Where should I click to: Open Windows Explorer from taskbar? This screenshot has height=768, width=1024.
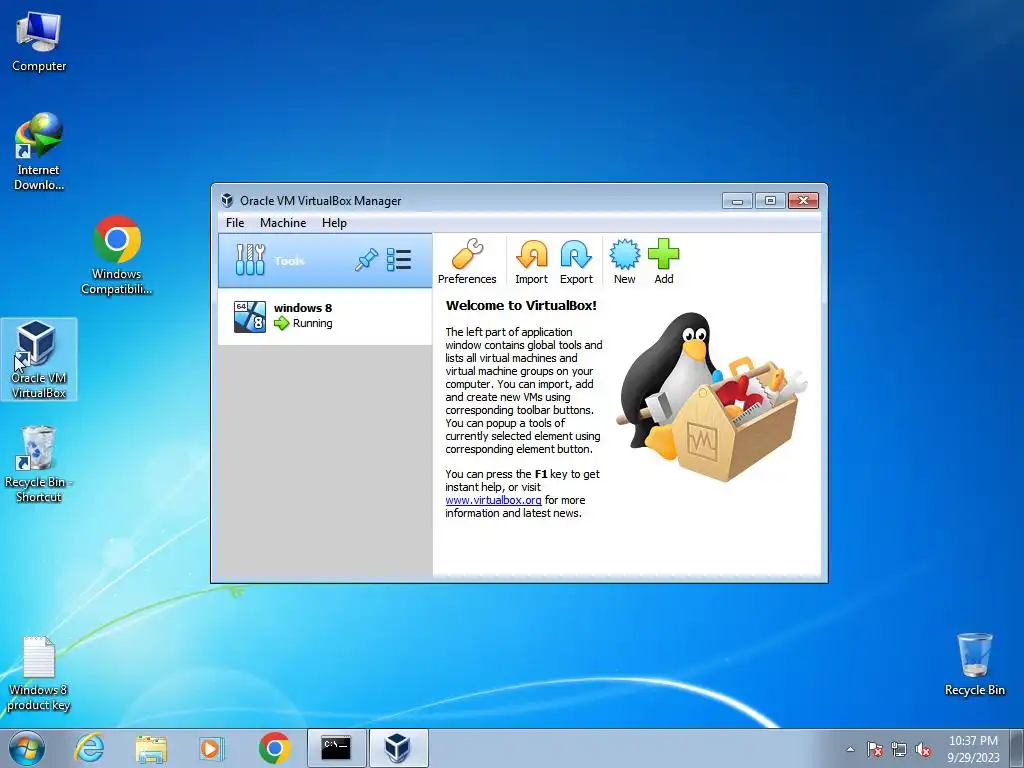pos(151,748)
